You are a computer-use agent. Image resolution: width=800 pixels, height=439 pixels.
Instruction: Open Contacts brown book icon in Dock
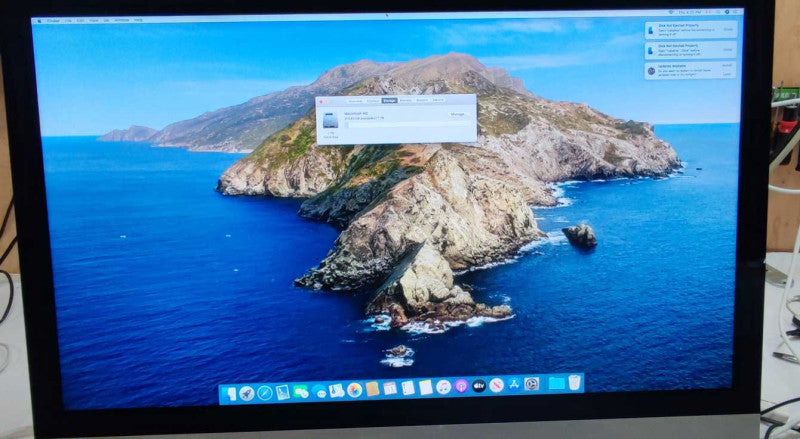coord(372,389)
